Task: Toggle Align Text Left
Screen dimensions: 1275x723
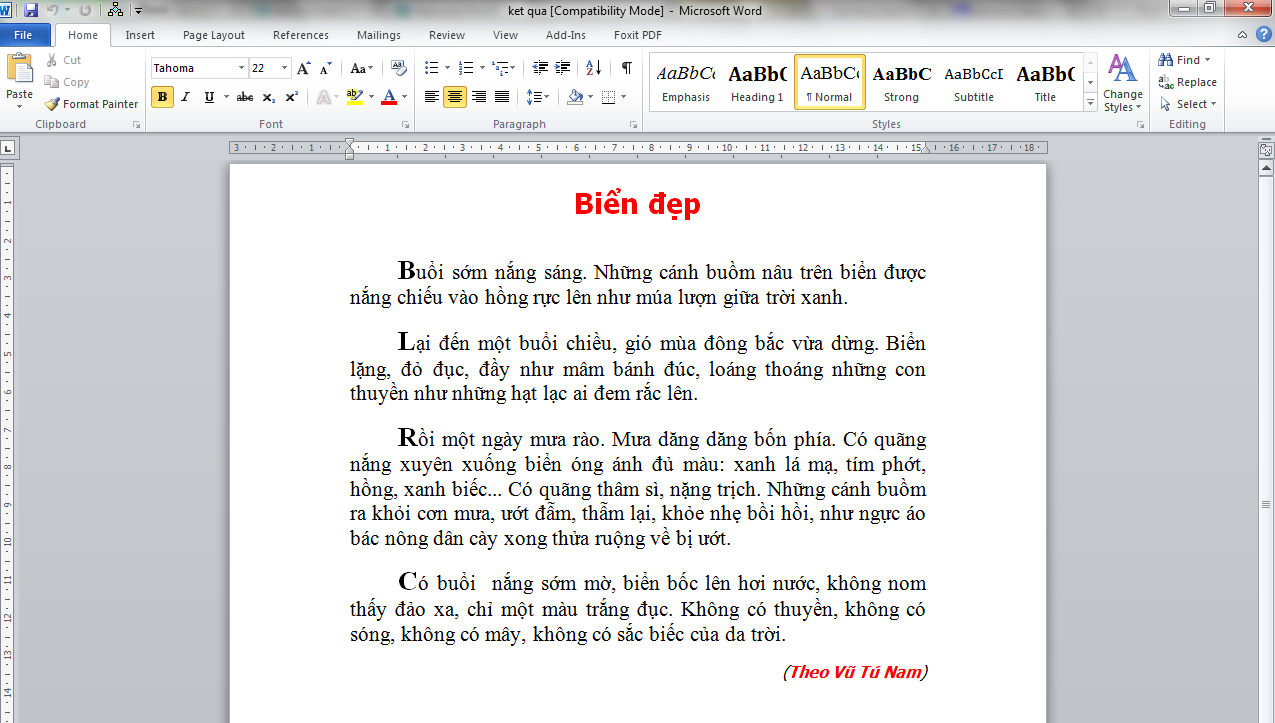Action: (432, 97)
